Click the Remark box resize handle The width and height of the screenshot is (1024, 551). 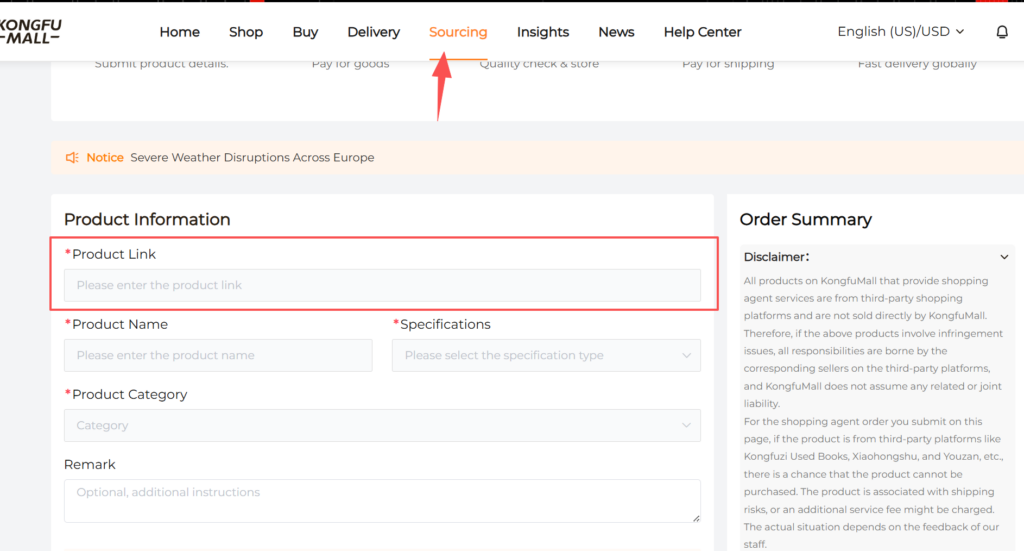coord(695,517)
